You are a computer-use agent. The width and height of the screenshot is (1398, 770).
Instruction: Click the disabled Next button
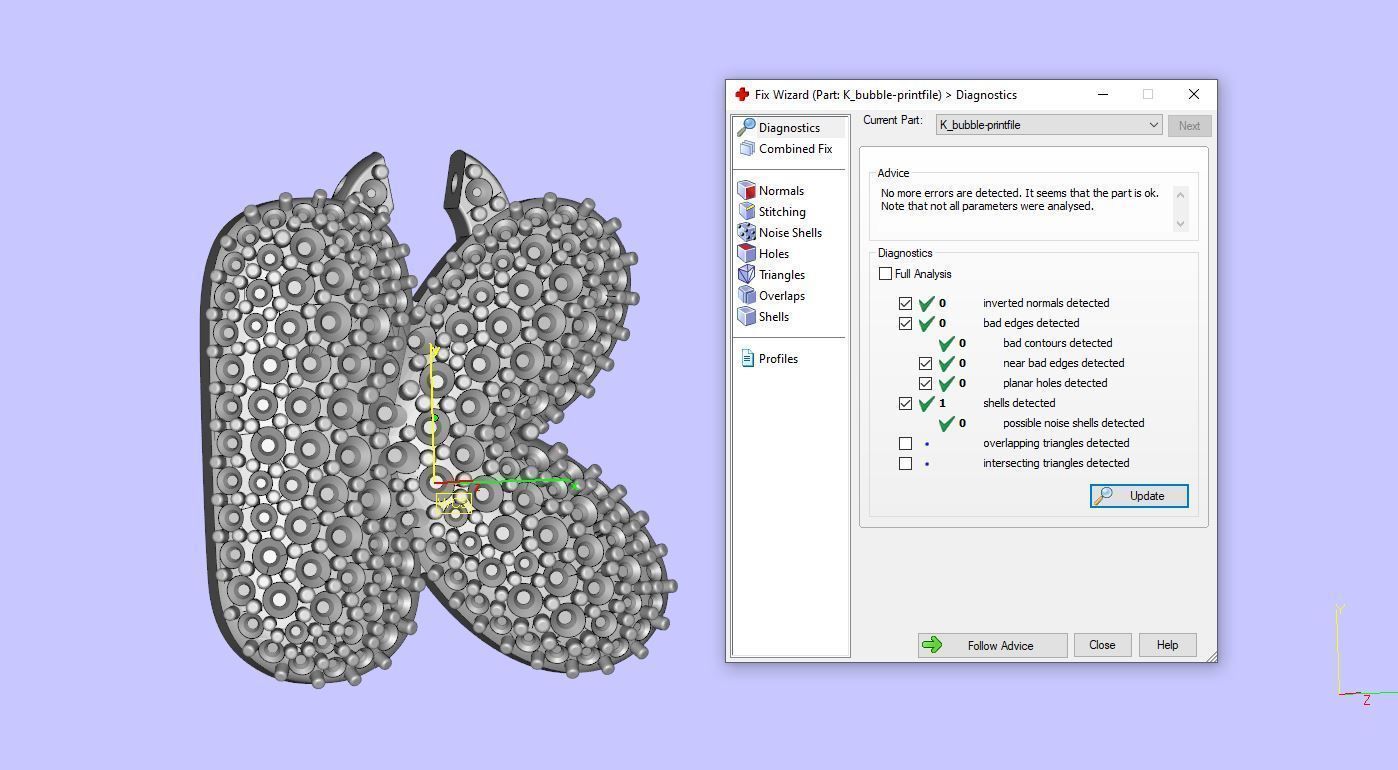(x=1189, y=126)
